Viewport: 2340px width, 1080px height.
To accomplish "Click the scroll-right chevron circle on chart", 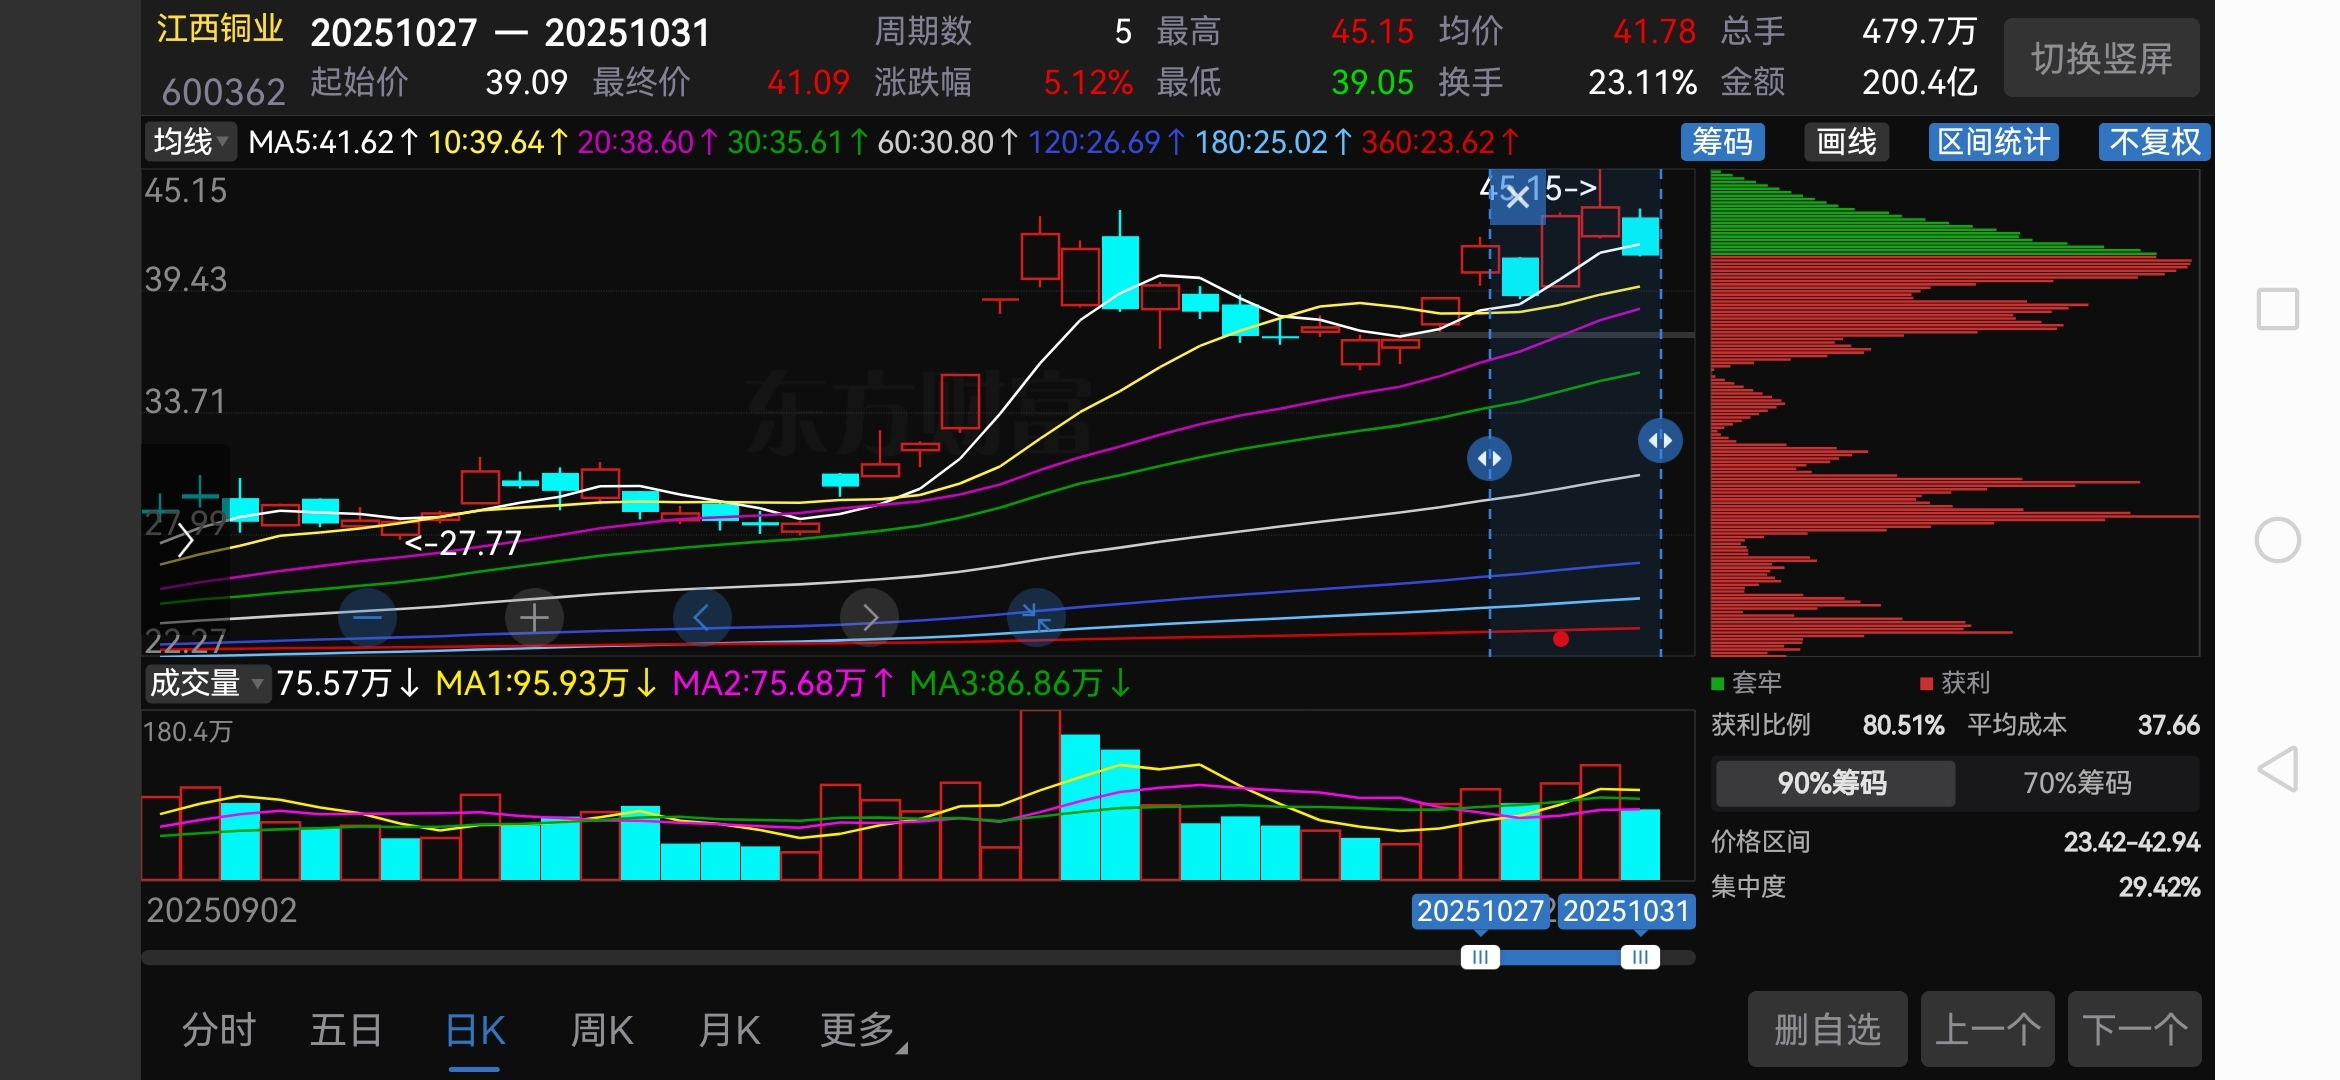I will tap(869, 618).
